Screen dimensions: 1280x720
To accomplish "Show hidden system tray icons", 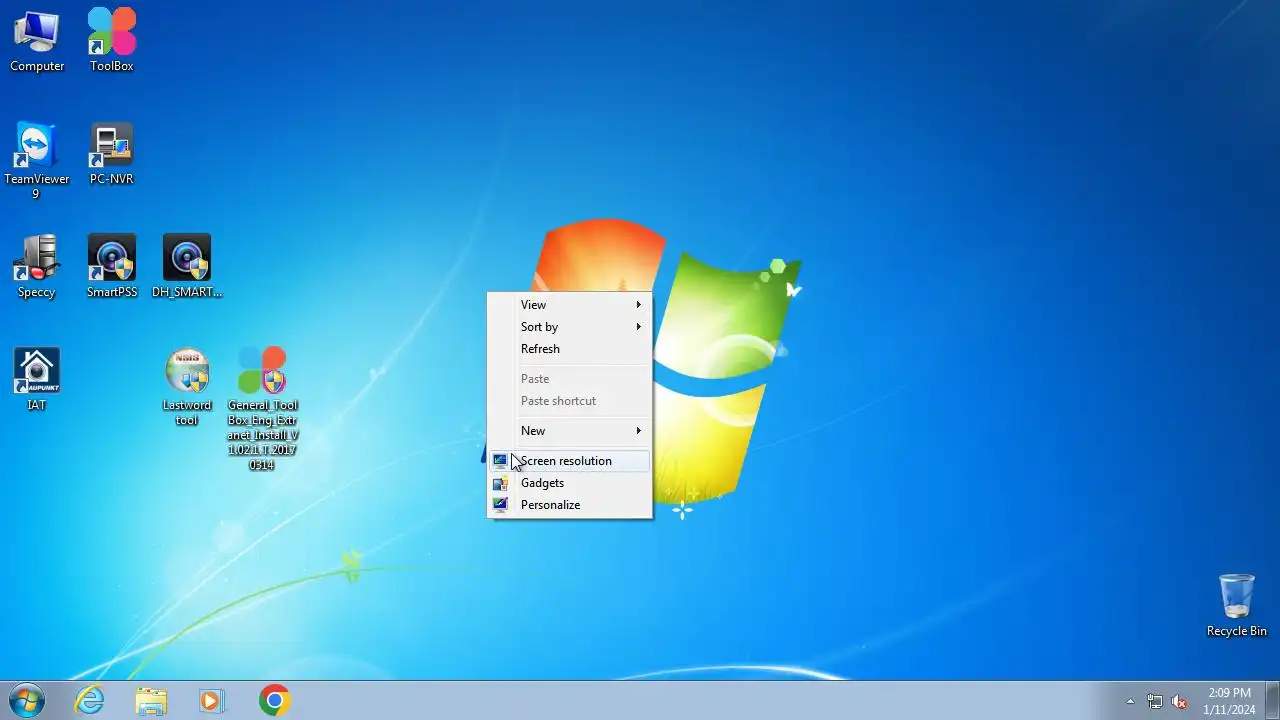I will [x=1130, y=702].
